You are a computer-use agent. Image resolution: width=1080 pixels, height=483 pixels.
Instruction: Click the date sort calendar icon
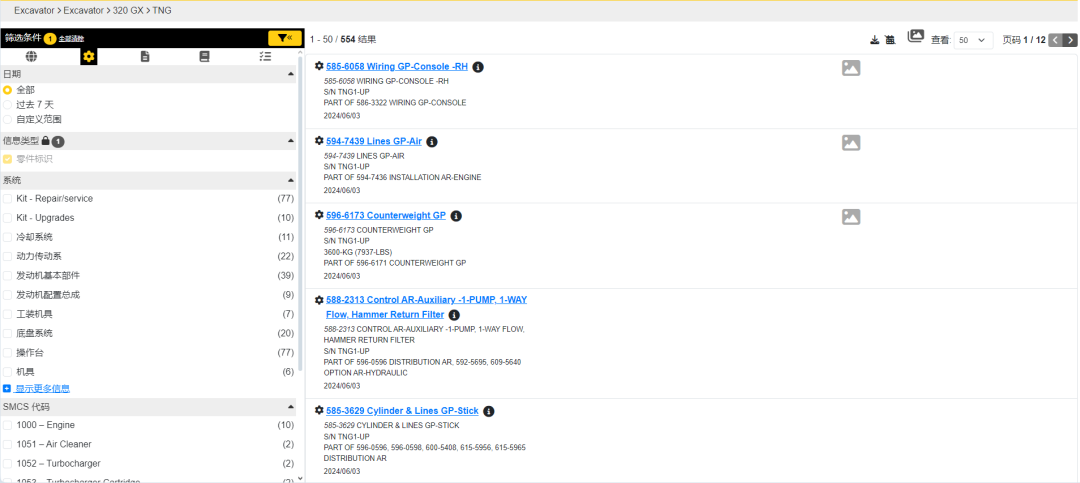pyautogui.click(x=890, y=40)
